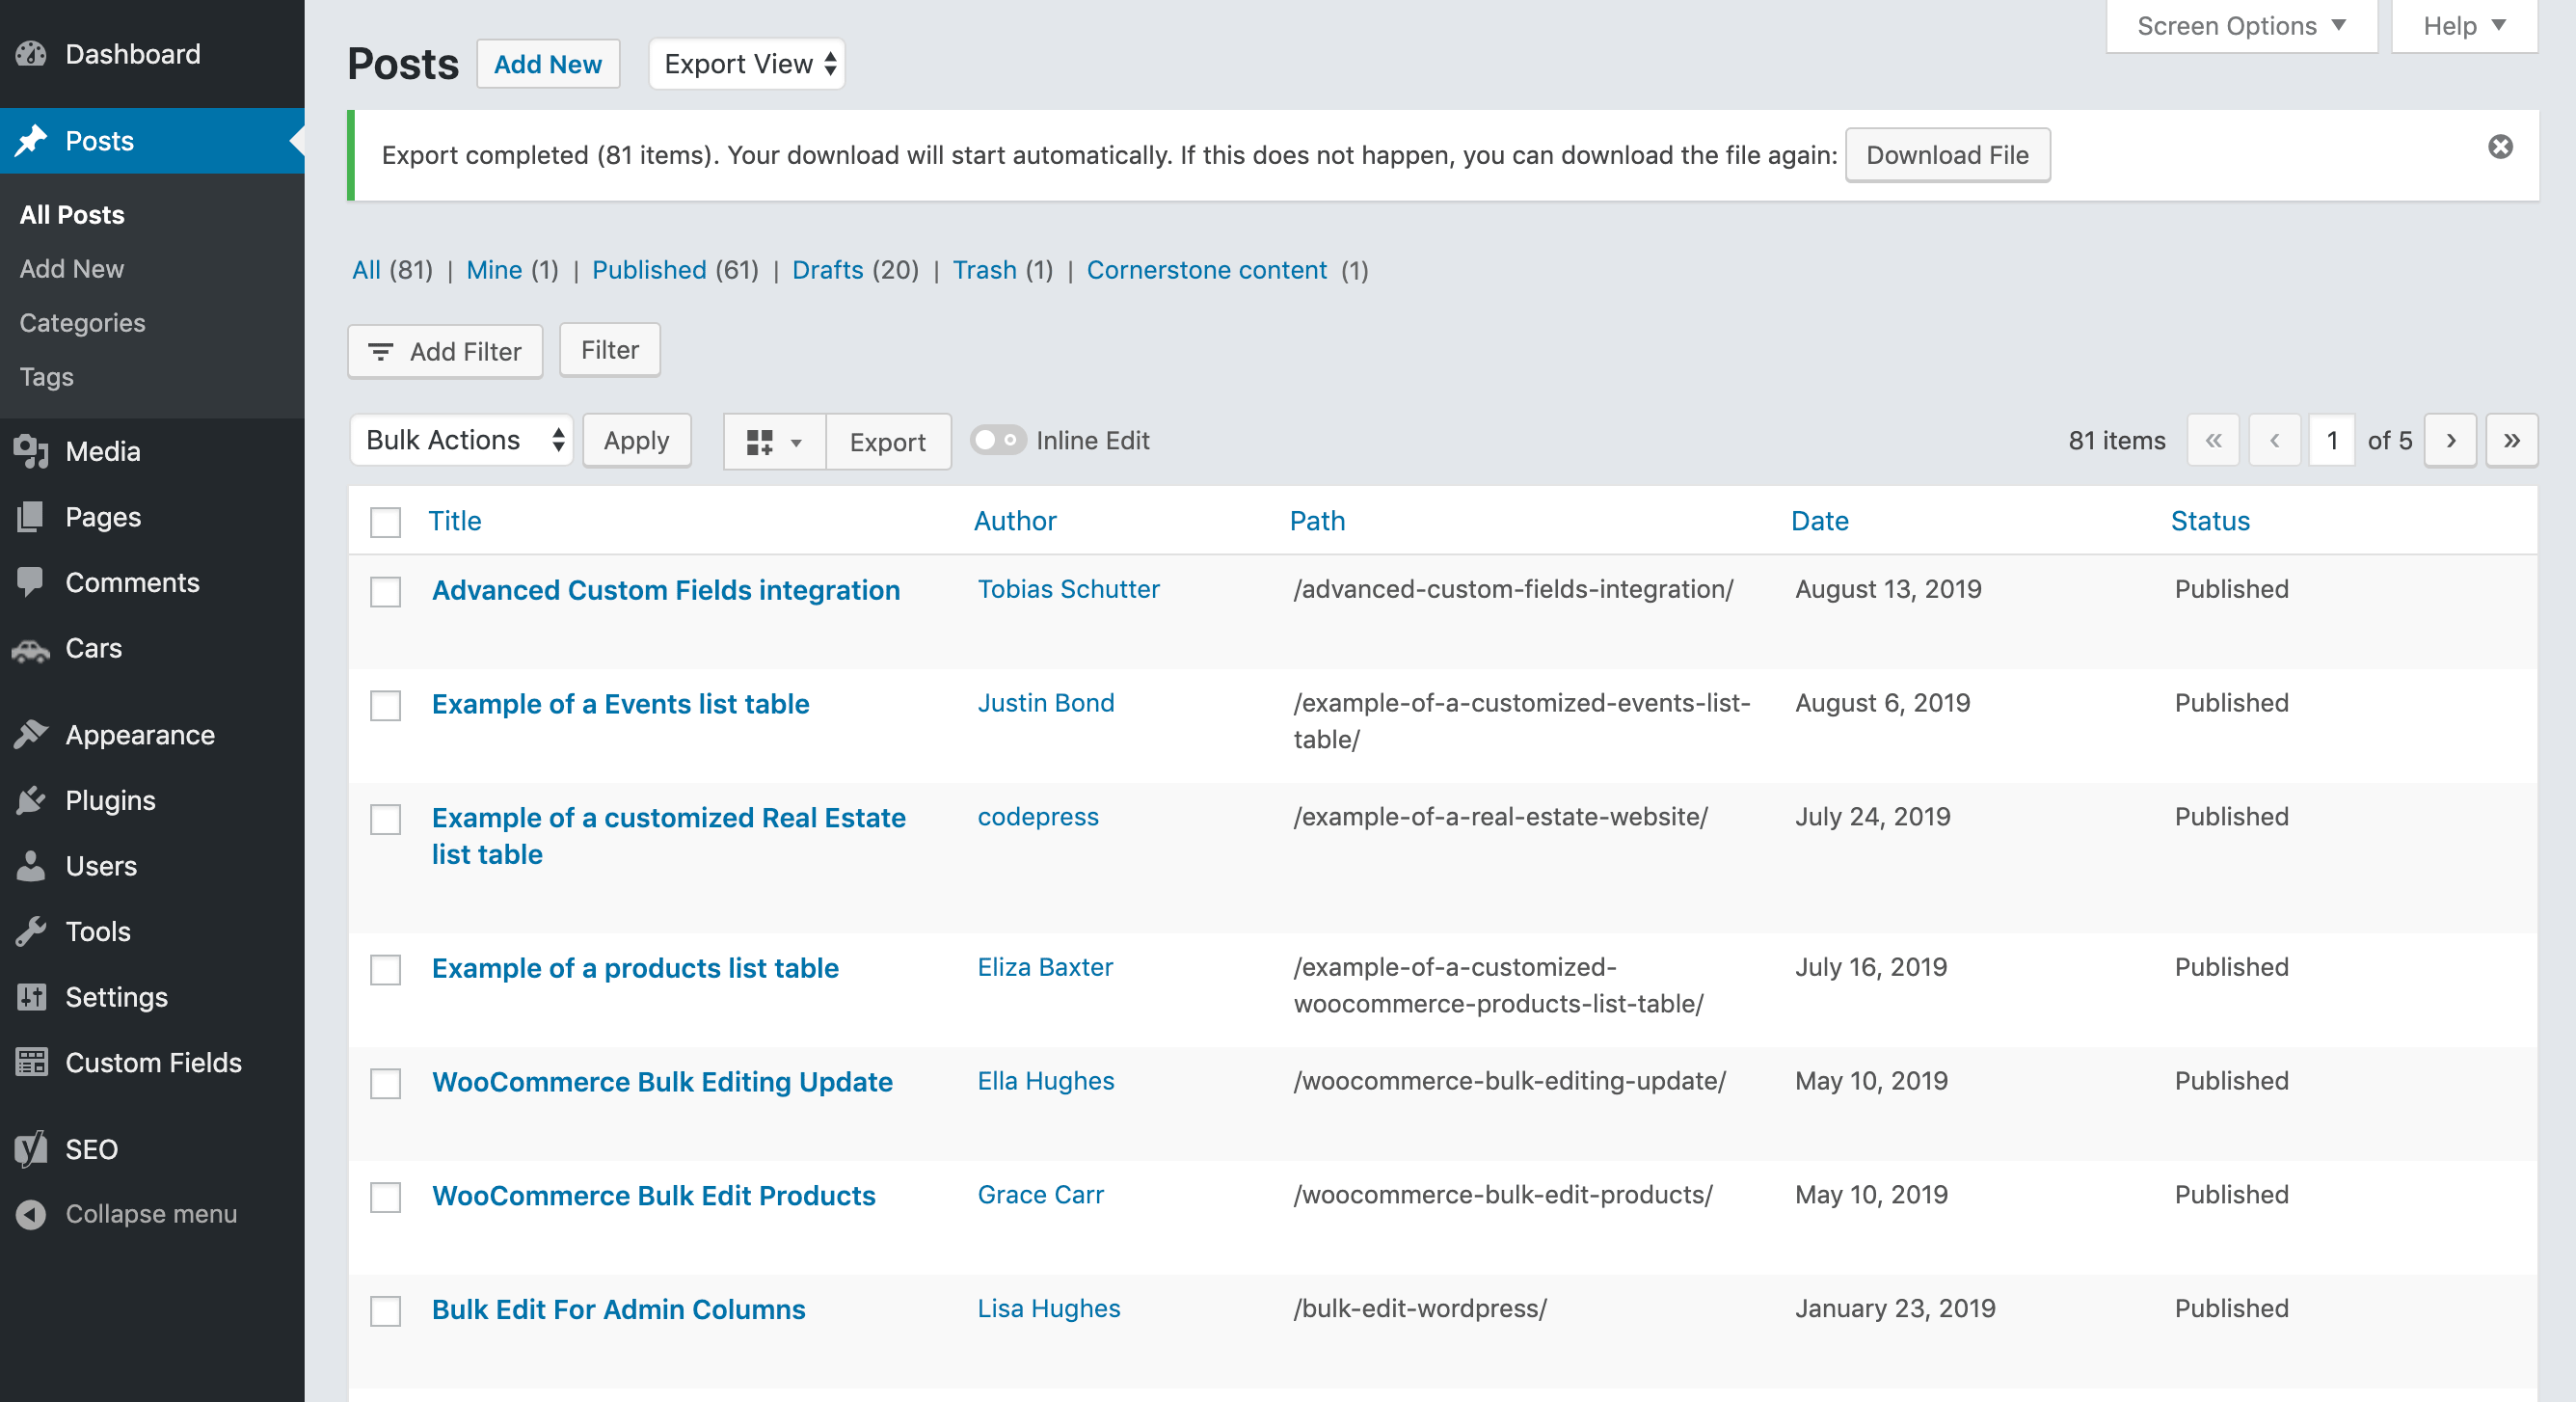Click the Appearance paintbrush icon

click(31, 735)
